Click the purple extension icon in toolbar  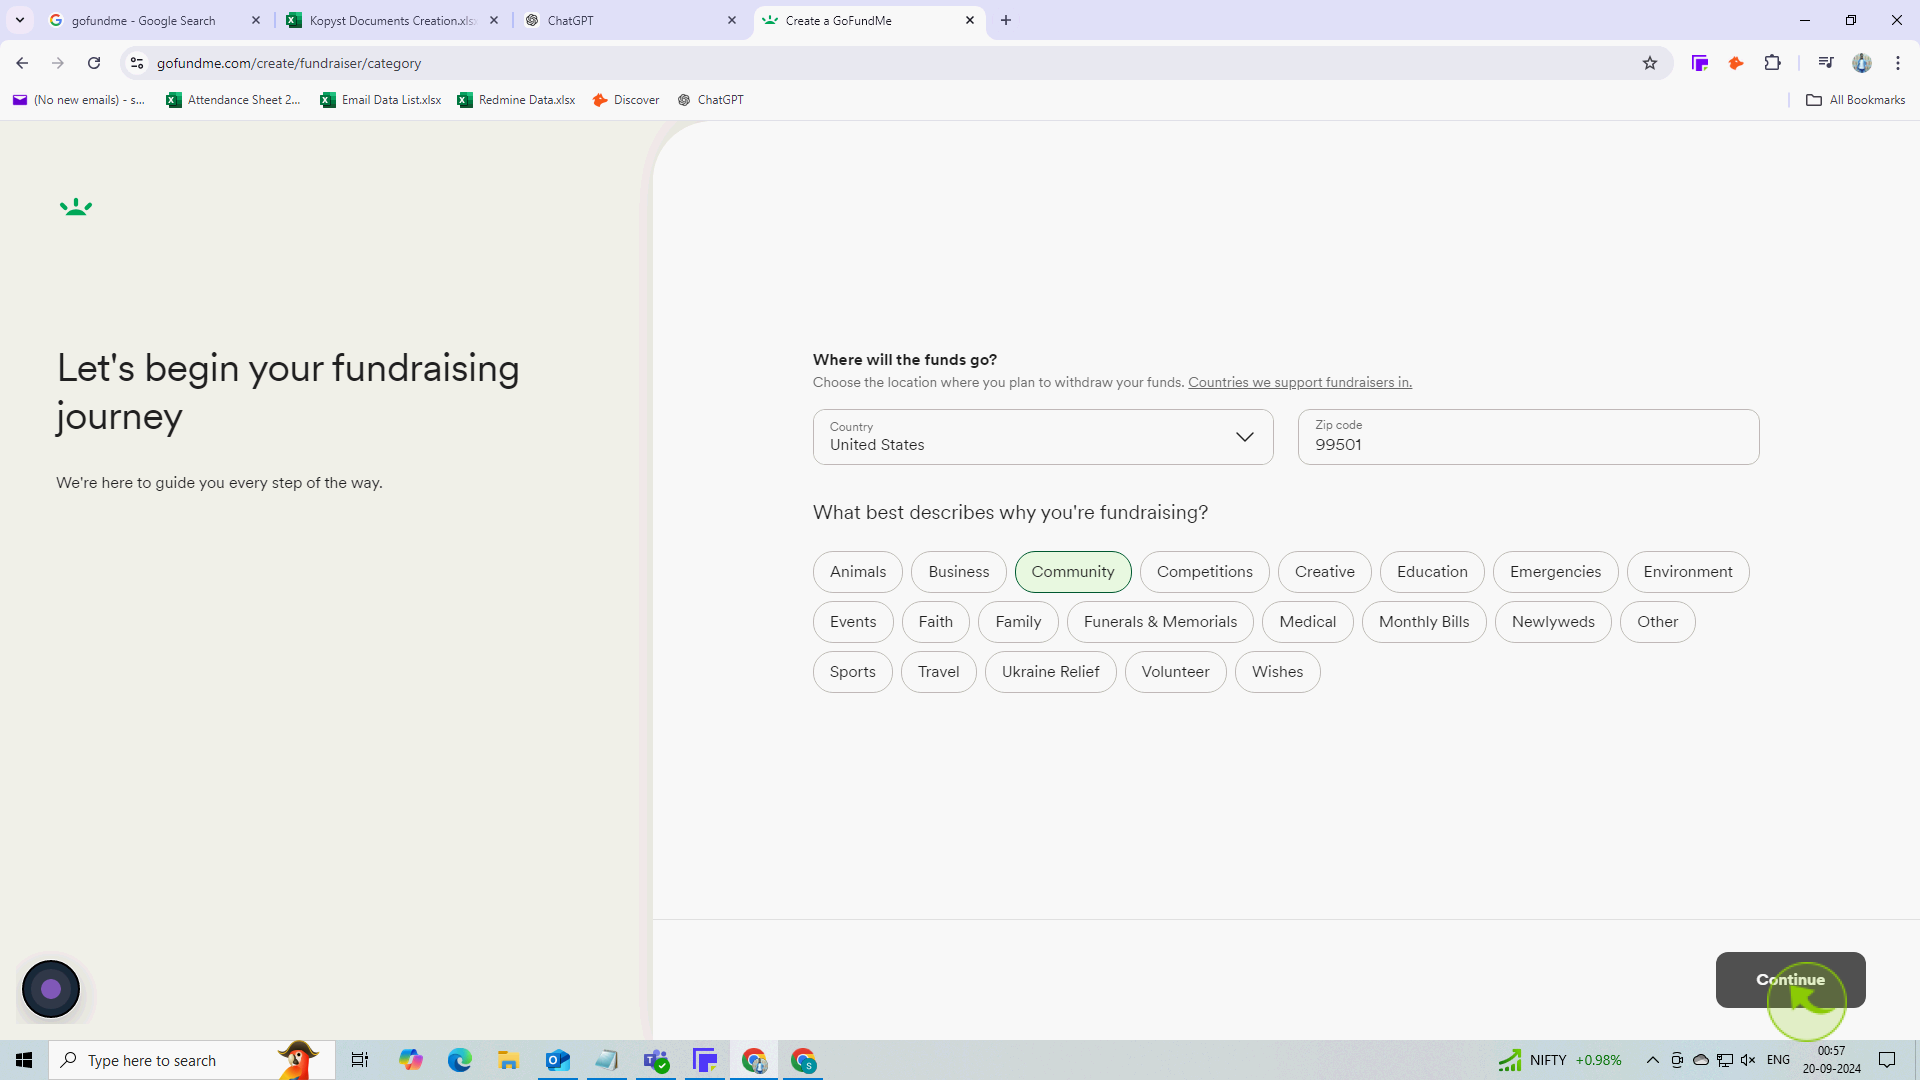pos(1700,63)
